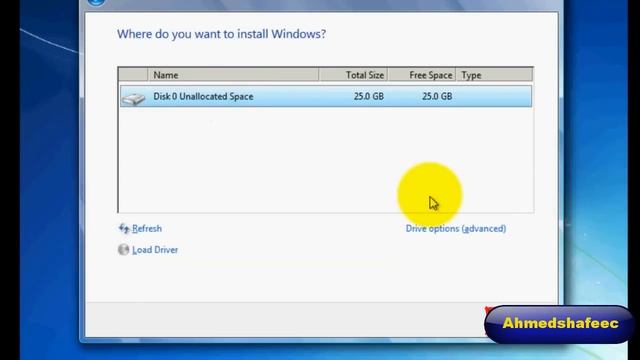Open Drive options (advanced)
The image size is (640, 360).
click(x=456, y=229)
